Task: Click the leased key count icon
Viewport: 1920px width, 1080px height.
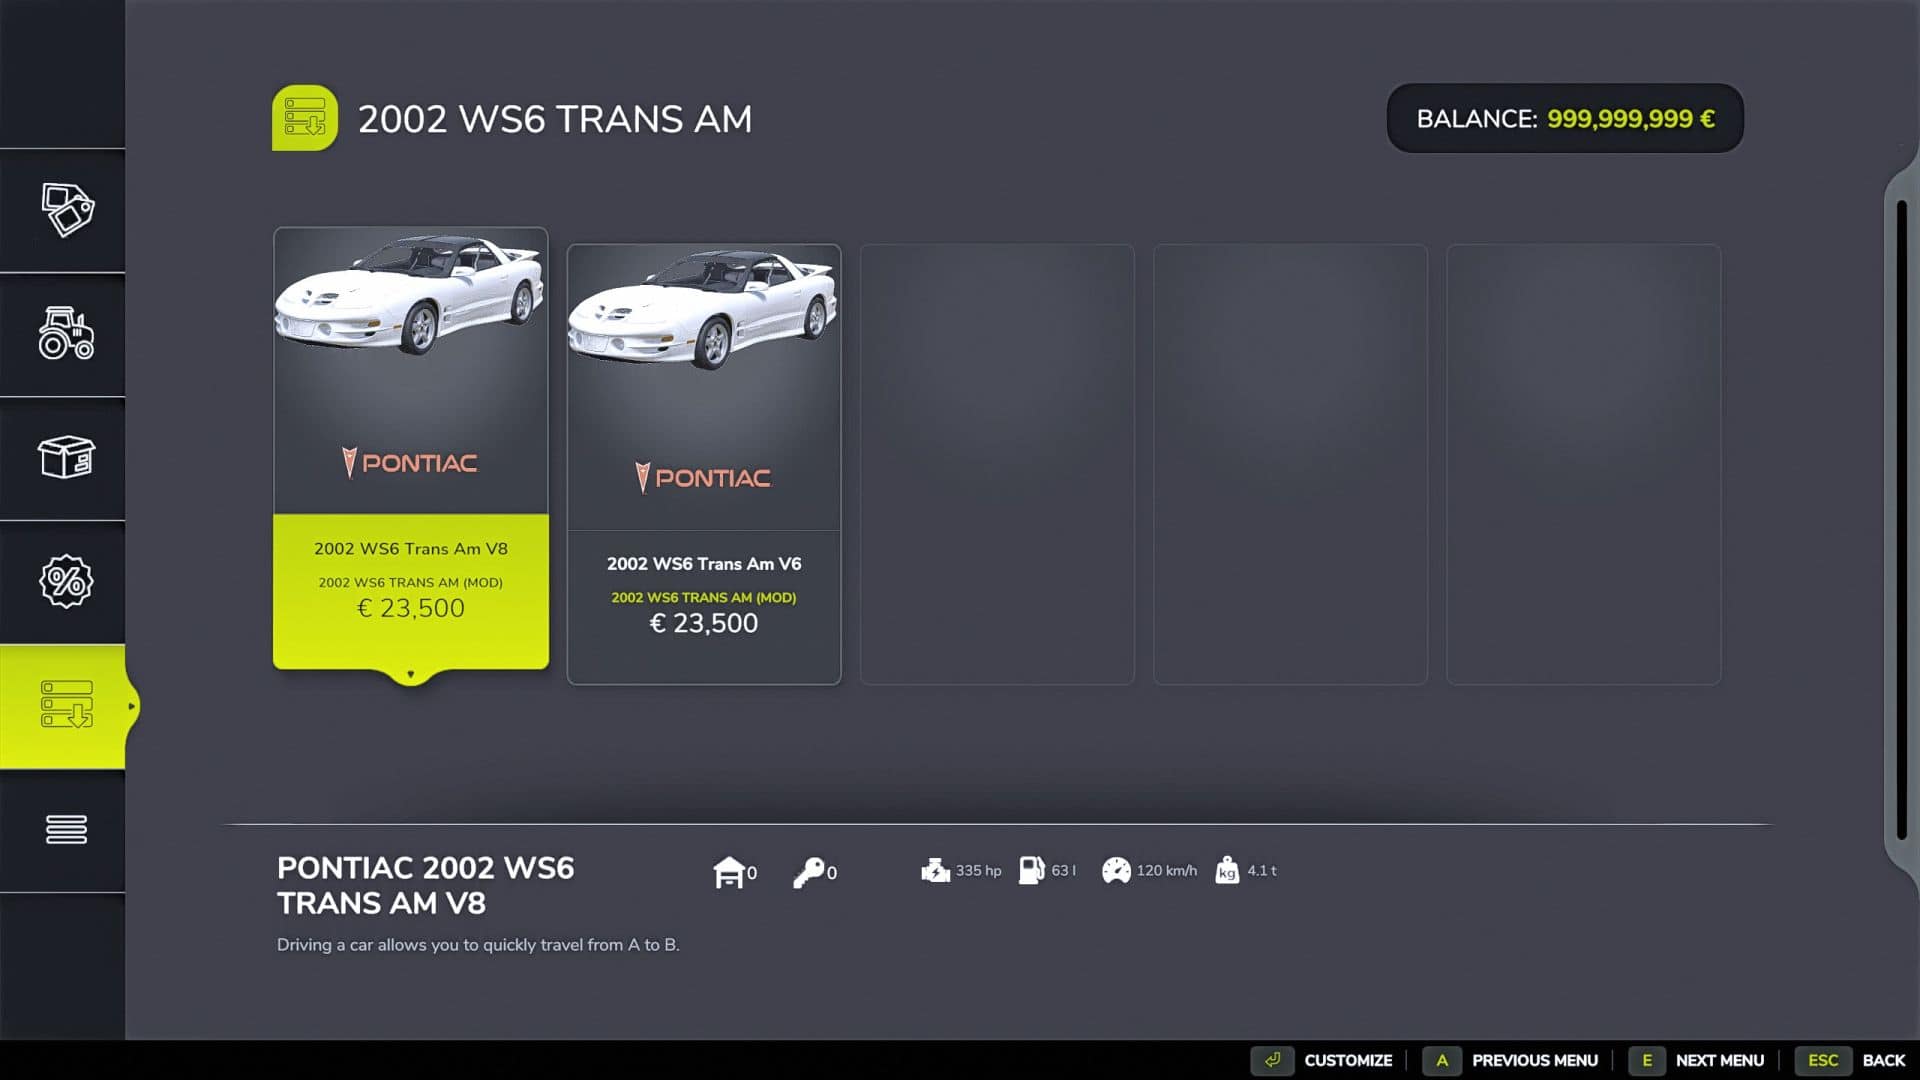Action: coord(808,872)
